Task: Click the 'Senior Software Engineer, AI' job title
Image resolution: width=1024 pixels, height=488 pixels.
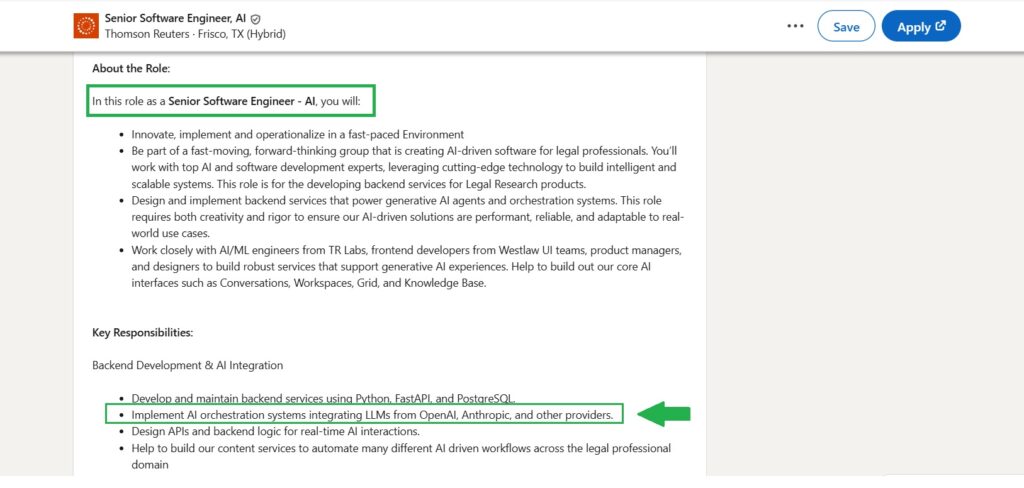Action: pyautogui.click(x=176, y=19)
